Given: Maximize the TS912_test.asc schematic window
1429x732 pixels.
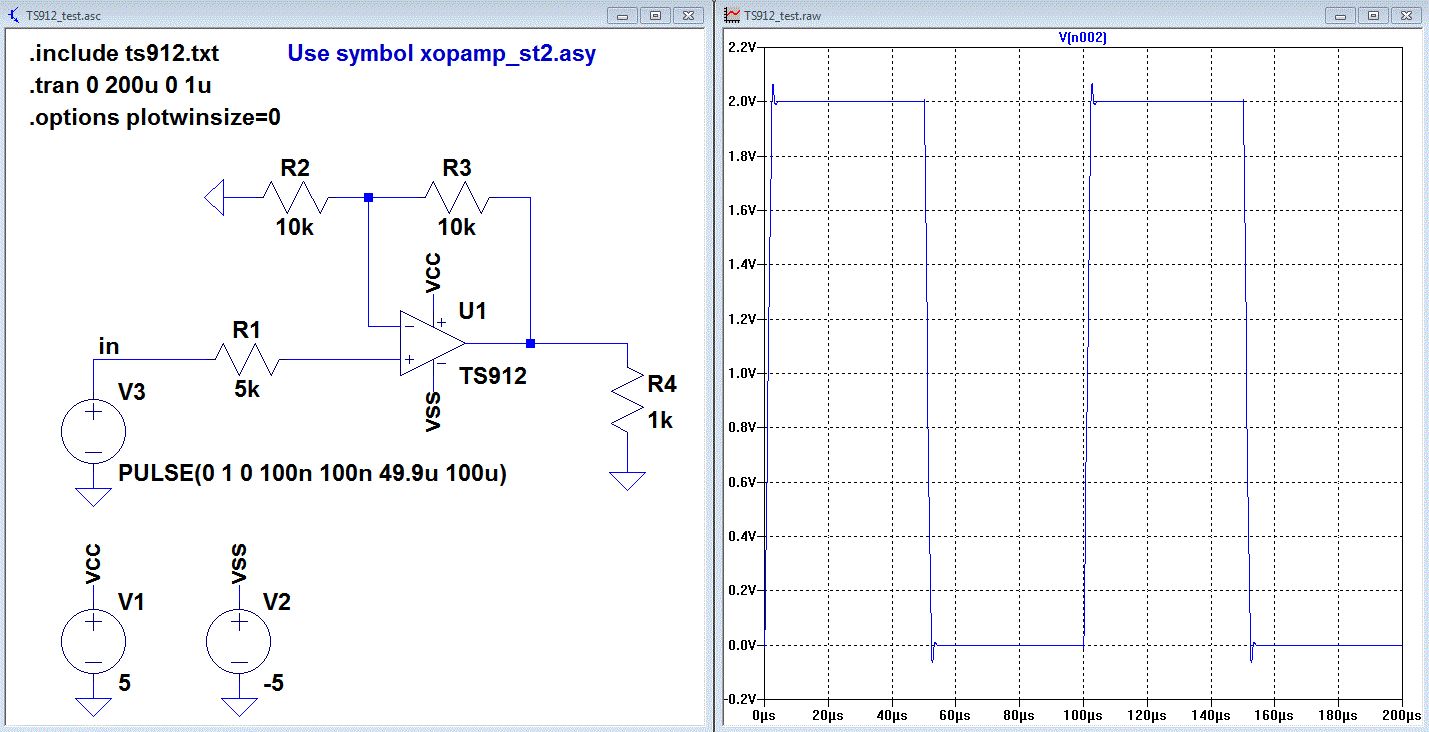Looking at the screenshot, I should coord(656,16).
